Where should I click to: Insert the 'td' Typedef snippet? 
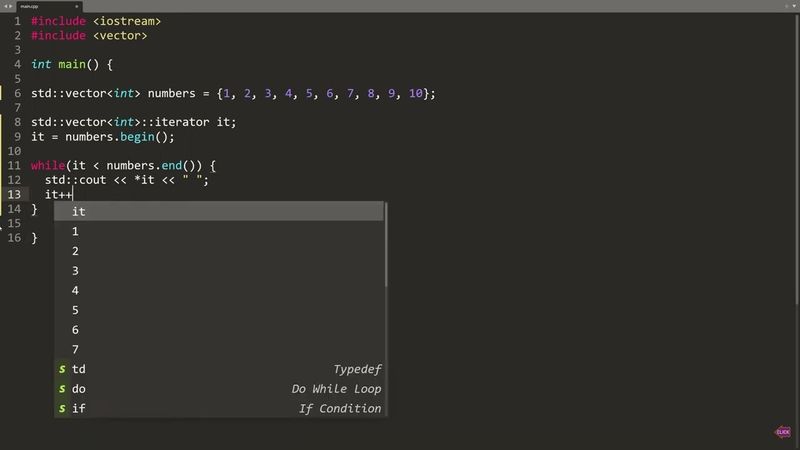[219, 369]
